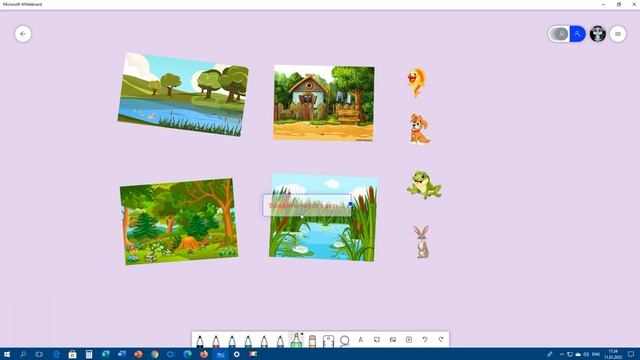
Task: Open the whiteboard settings menu
Action: pos(618,34)
